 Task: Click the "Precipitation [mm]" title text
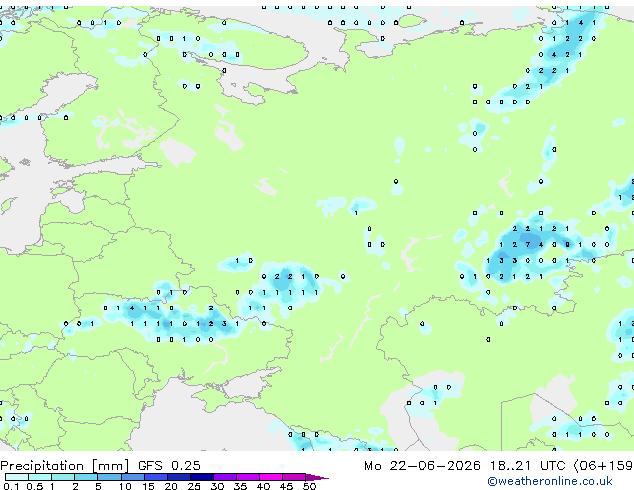point(65,466)
